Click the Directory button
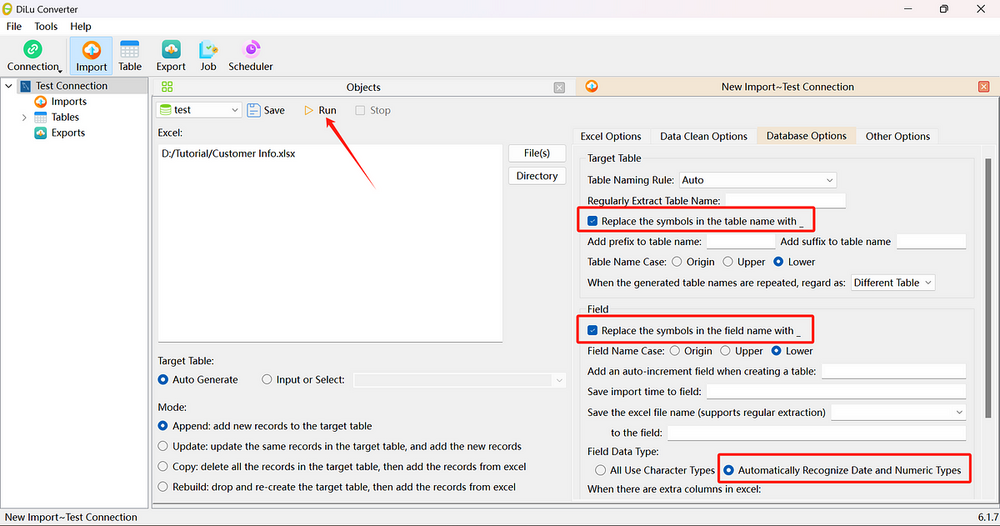 (537, 176)
